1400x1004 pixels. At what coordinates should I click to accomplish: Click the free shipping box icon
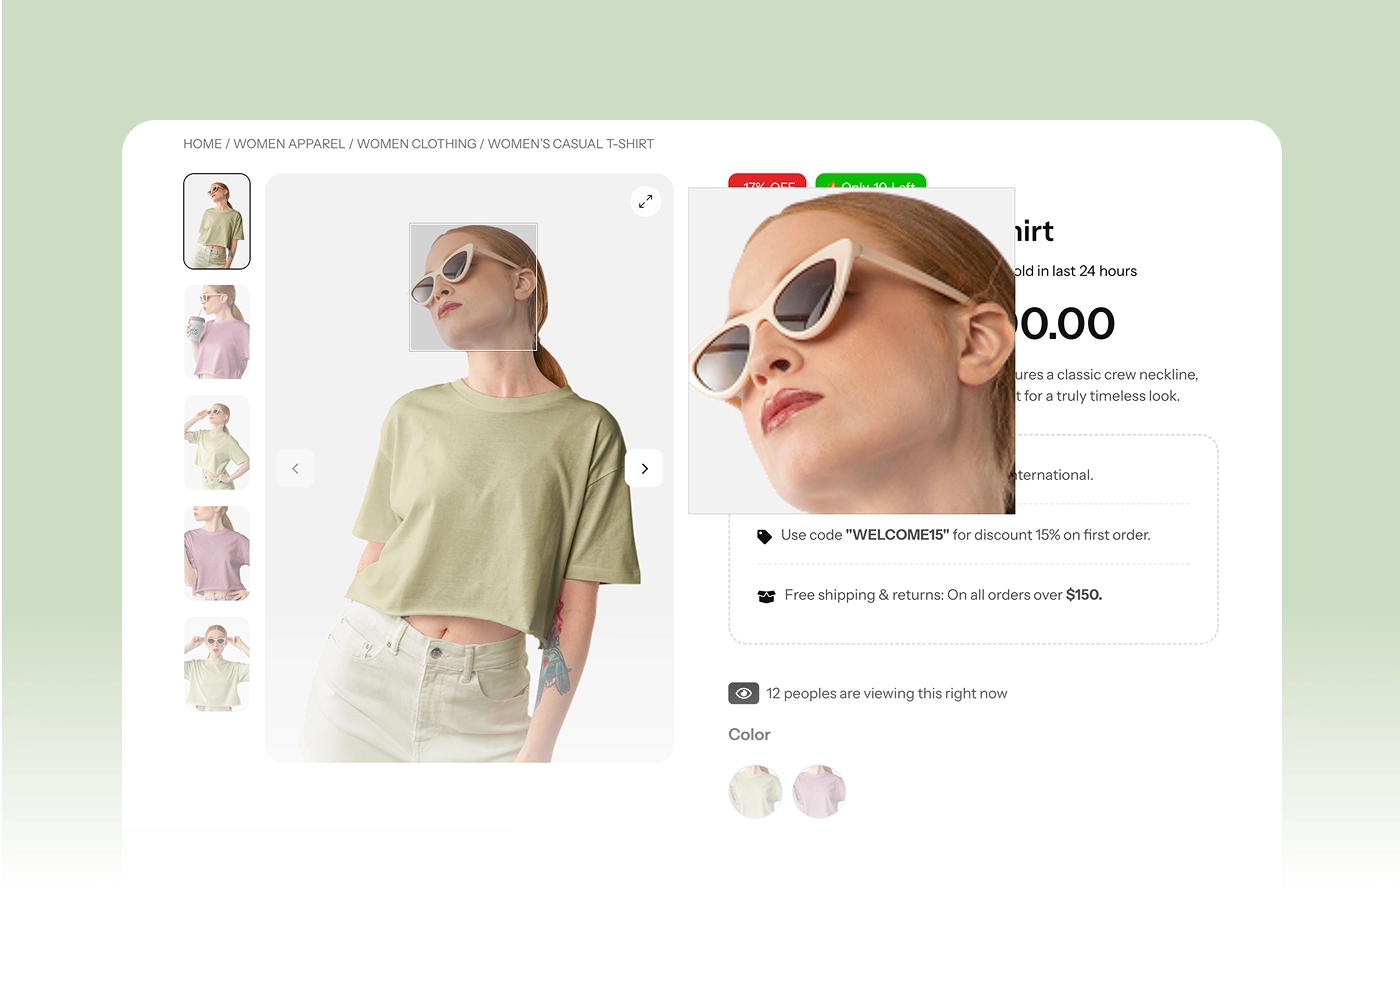(x=766, y=596)
